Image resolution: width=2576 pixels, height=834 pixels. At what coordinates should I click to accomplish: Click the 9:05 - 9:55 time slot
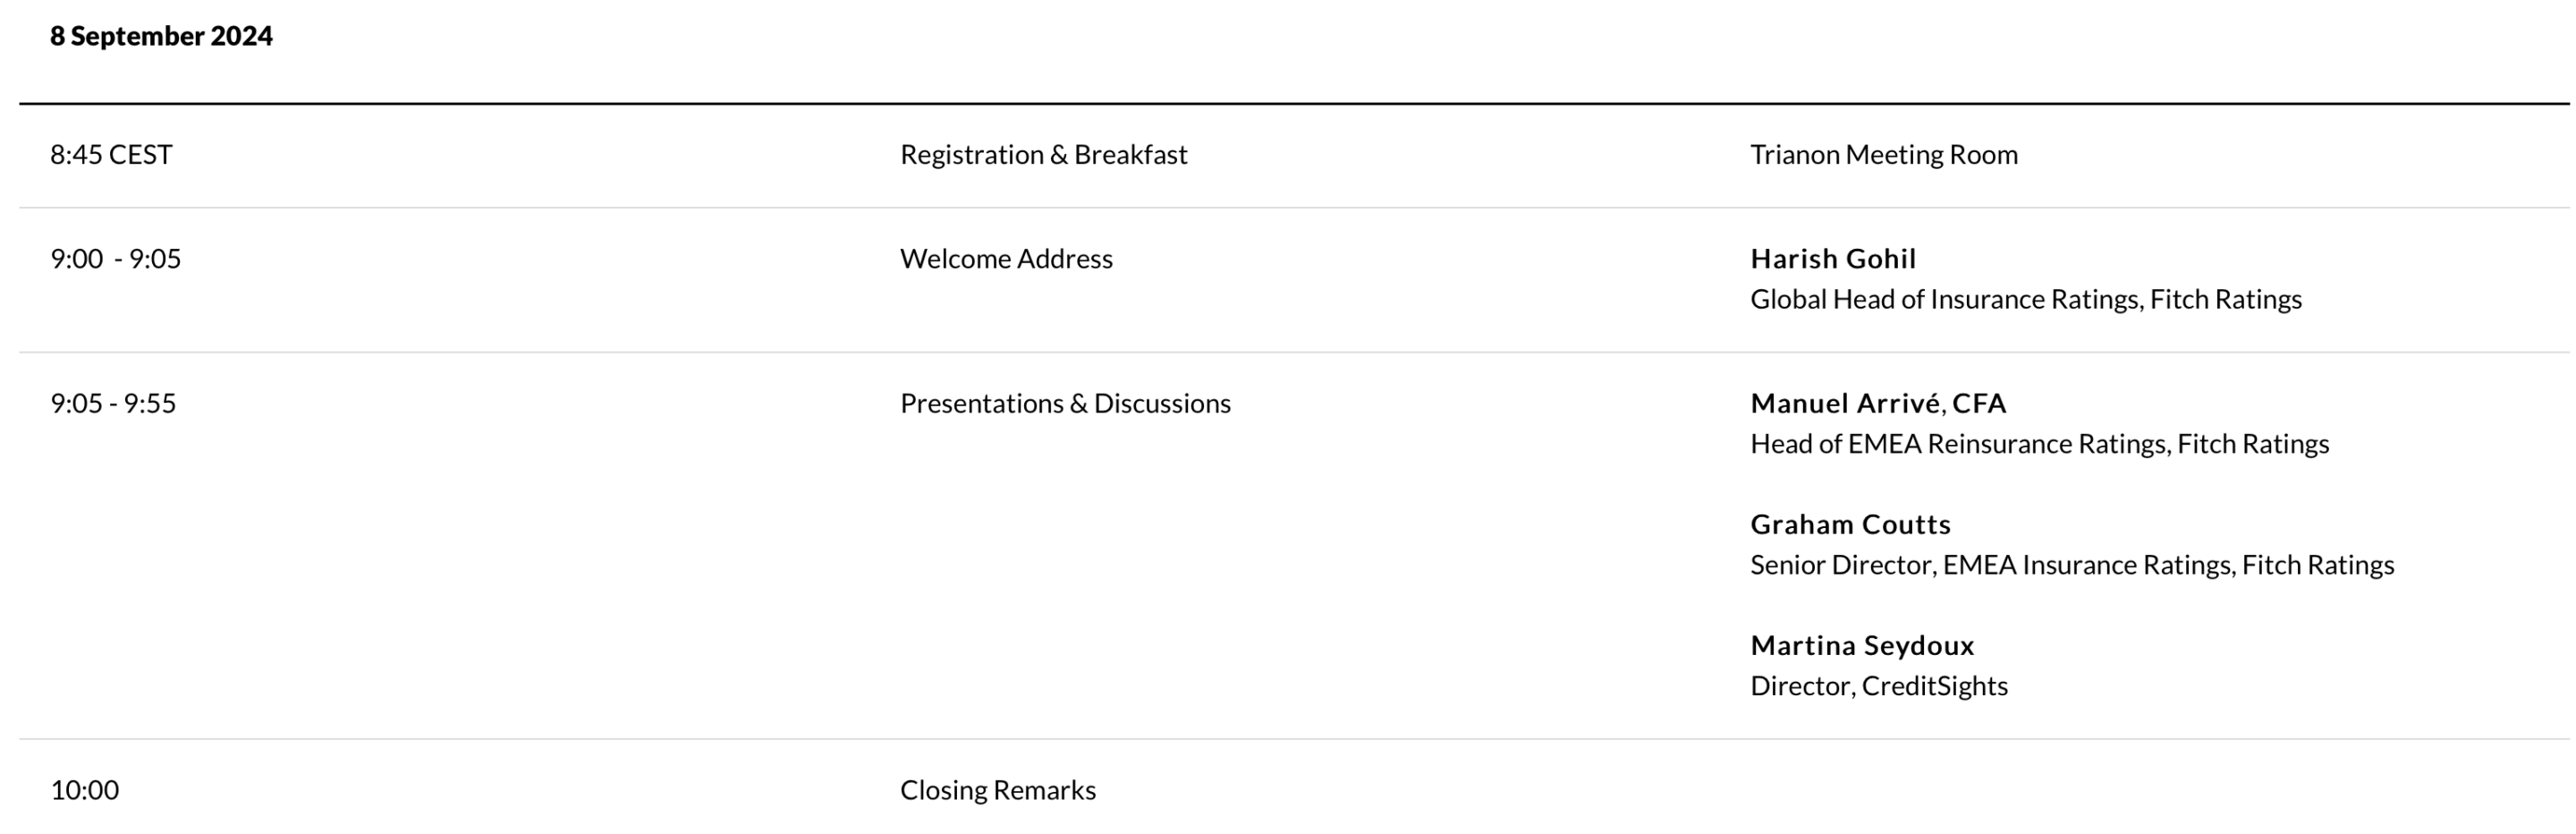(113, 404)
